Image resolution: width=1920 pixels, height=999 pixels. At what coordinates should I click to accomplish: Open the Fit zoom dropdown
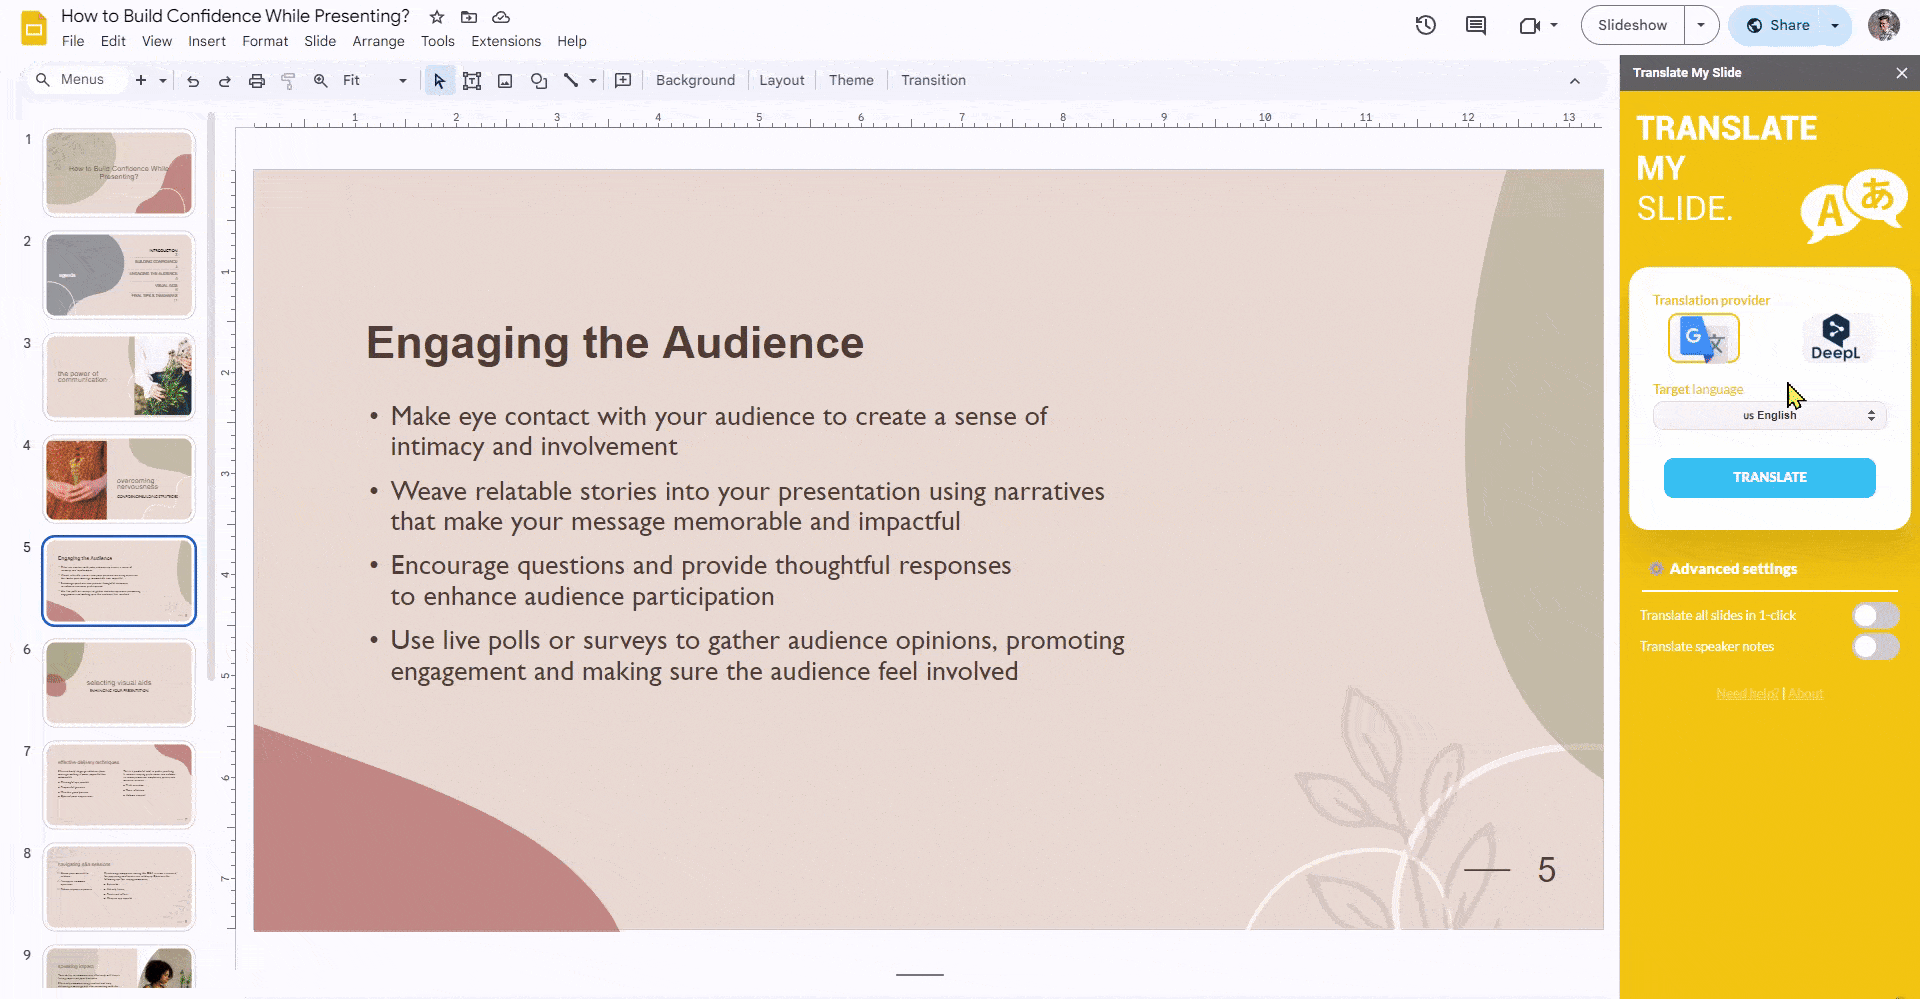pos(402,80)
